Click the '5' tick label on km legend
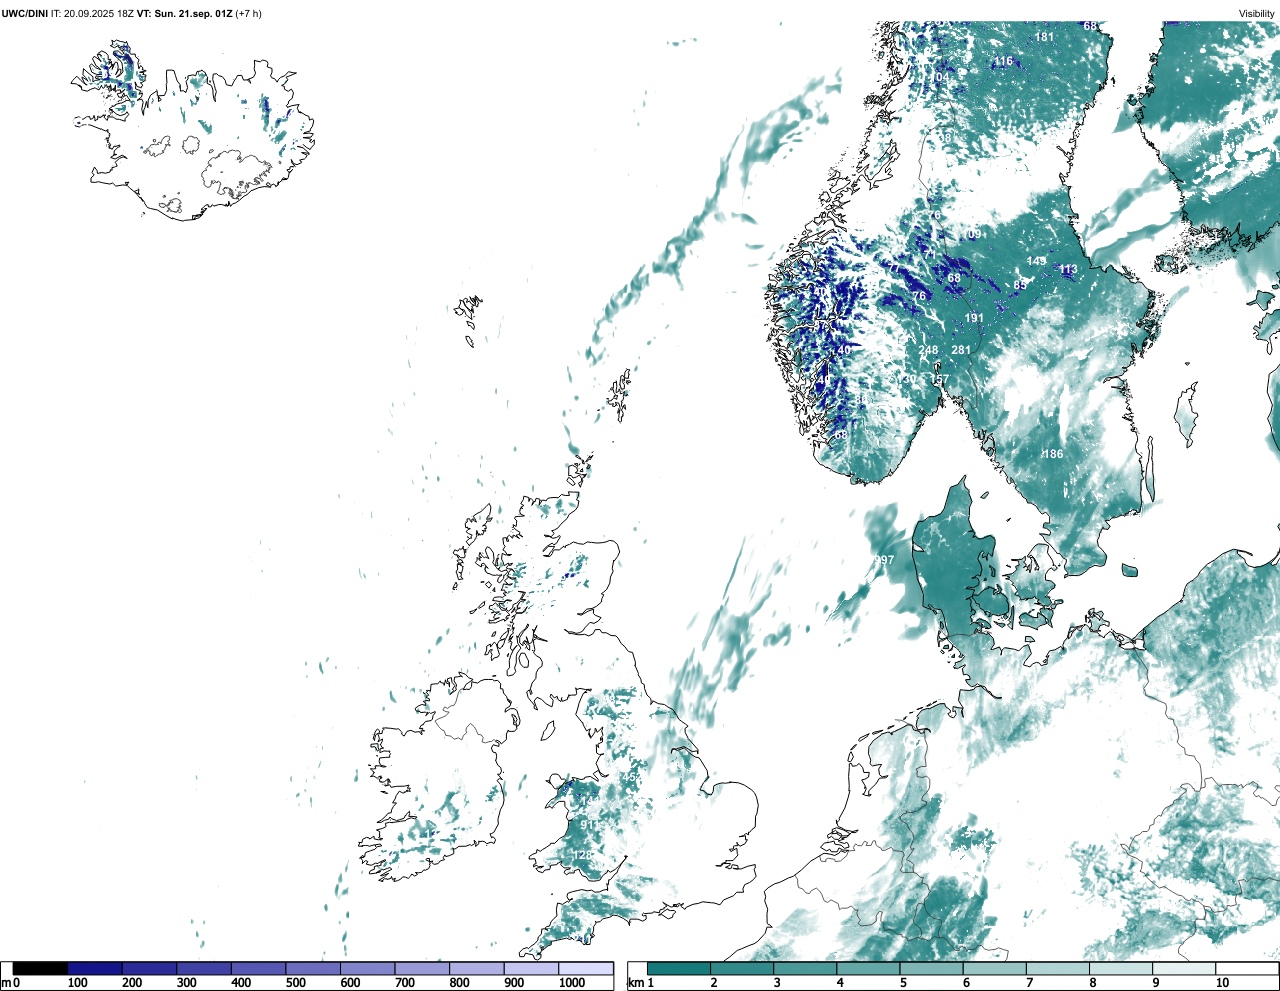 tap(903, 983)
